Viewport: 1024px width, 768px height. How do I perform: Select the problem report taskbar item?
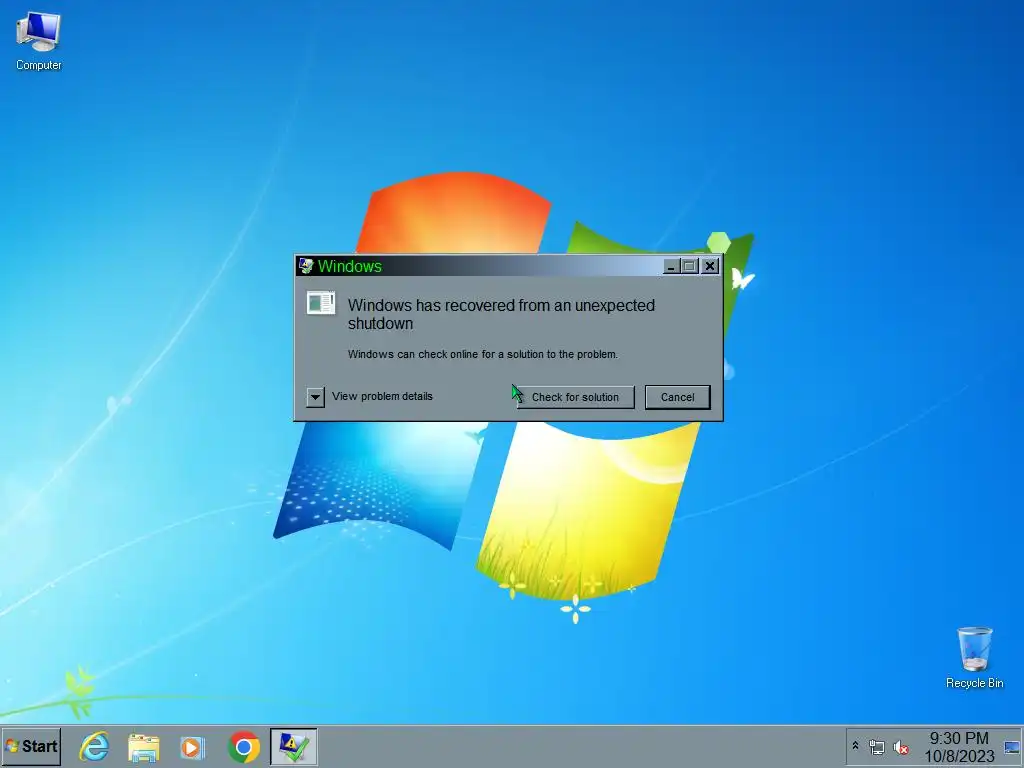[294, 746]
